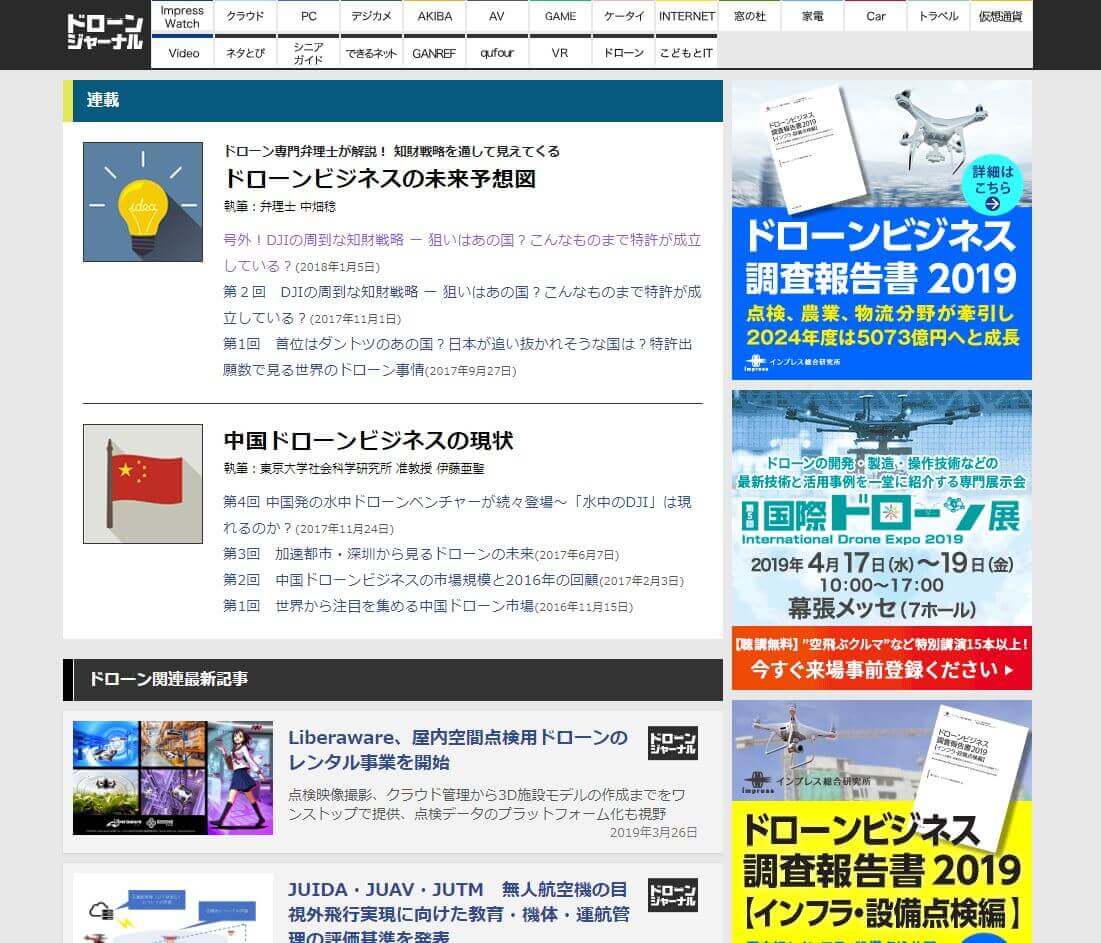
Task: Open ドローンビジネスの未来予想図 series title
Action: coord(379,179)
